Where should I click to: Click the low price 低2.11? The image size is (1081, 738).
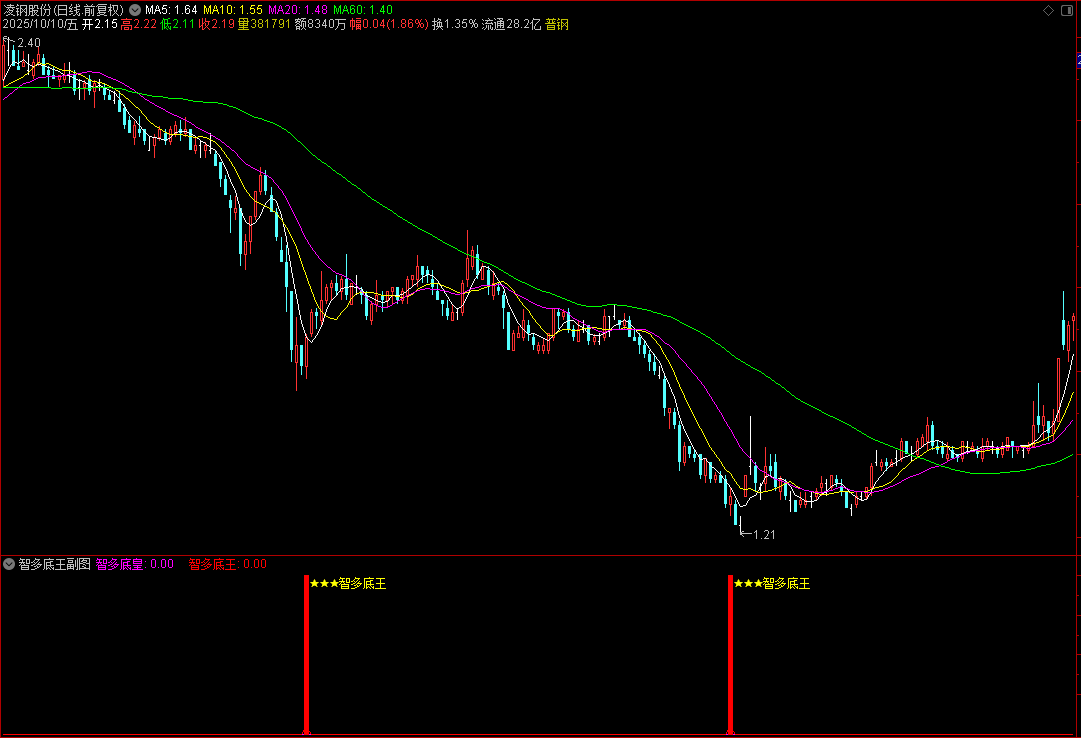(x=178, y=25)
